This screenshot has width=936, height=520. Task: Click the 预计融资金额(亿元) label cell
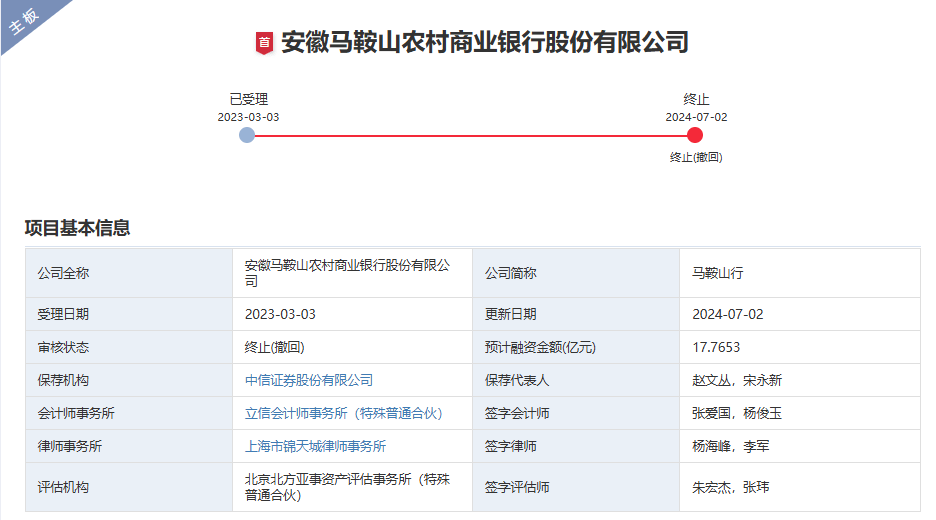pyautogui.click(x=576, y=347)
